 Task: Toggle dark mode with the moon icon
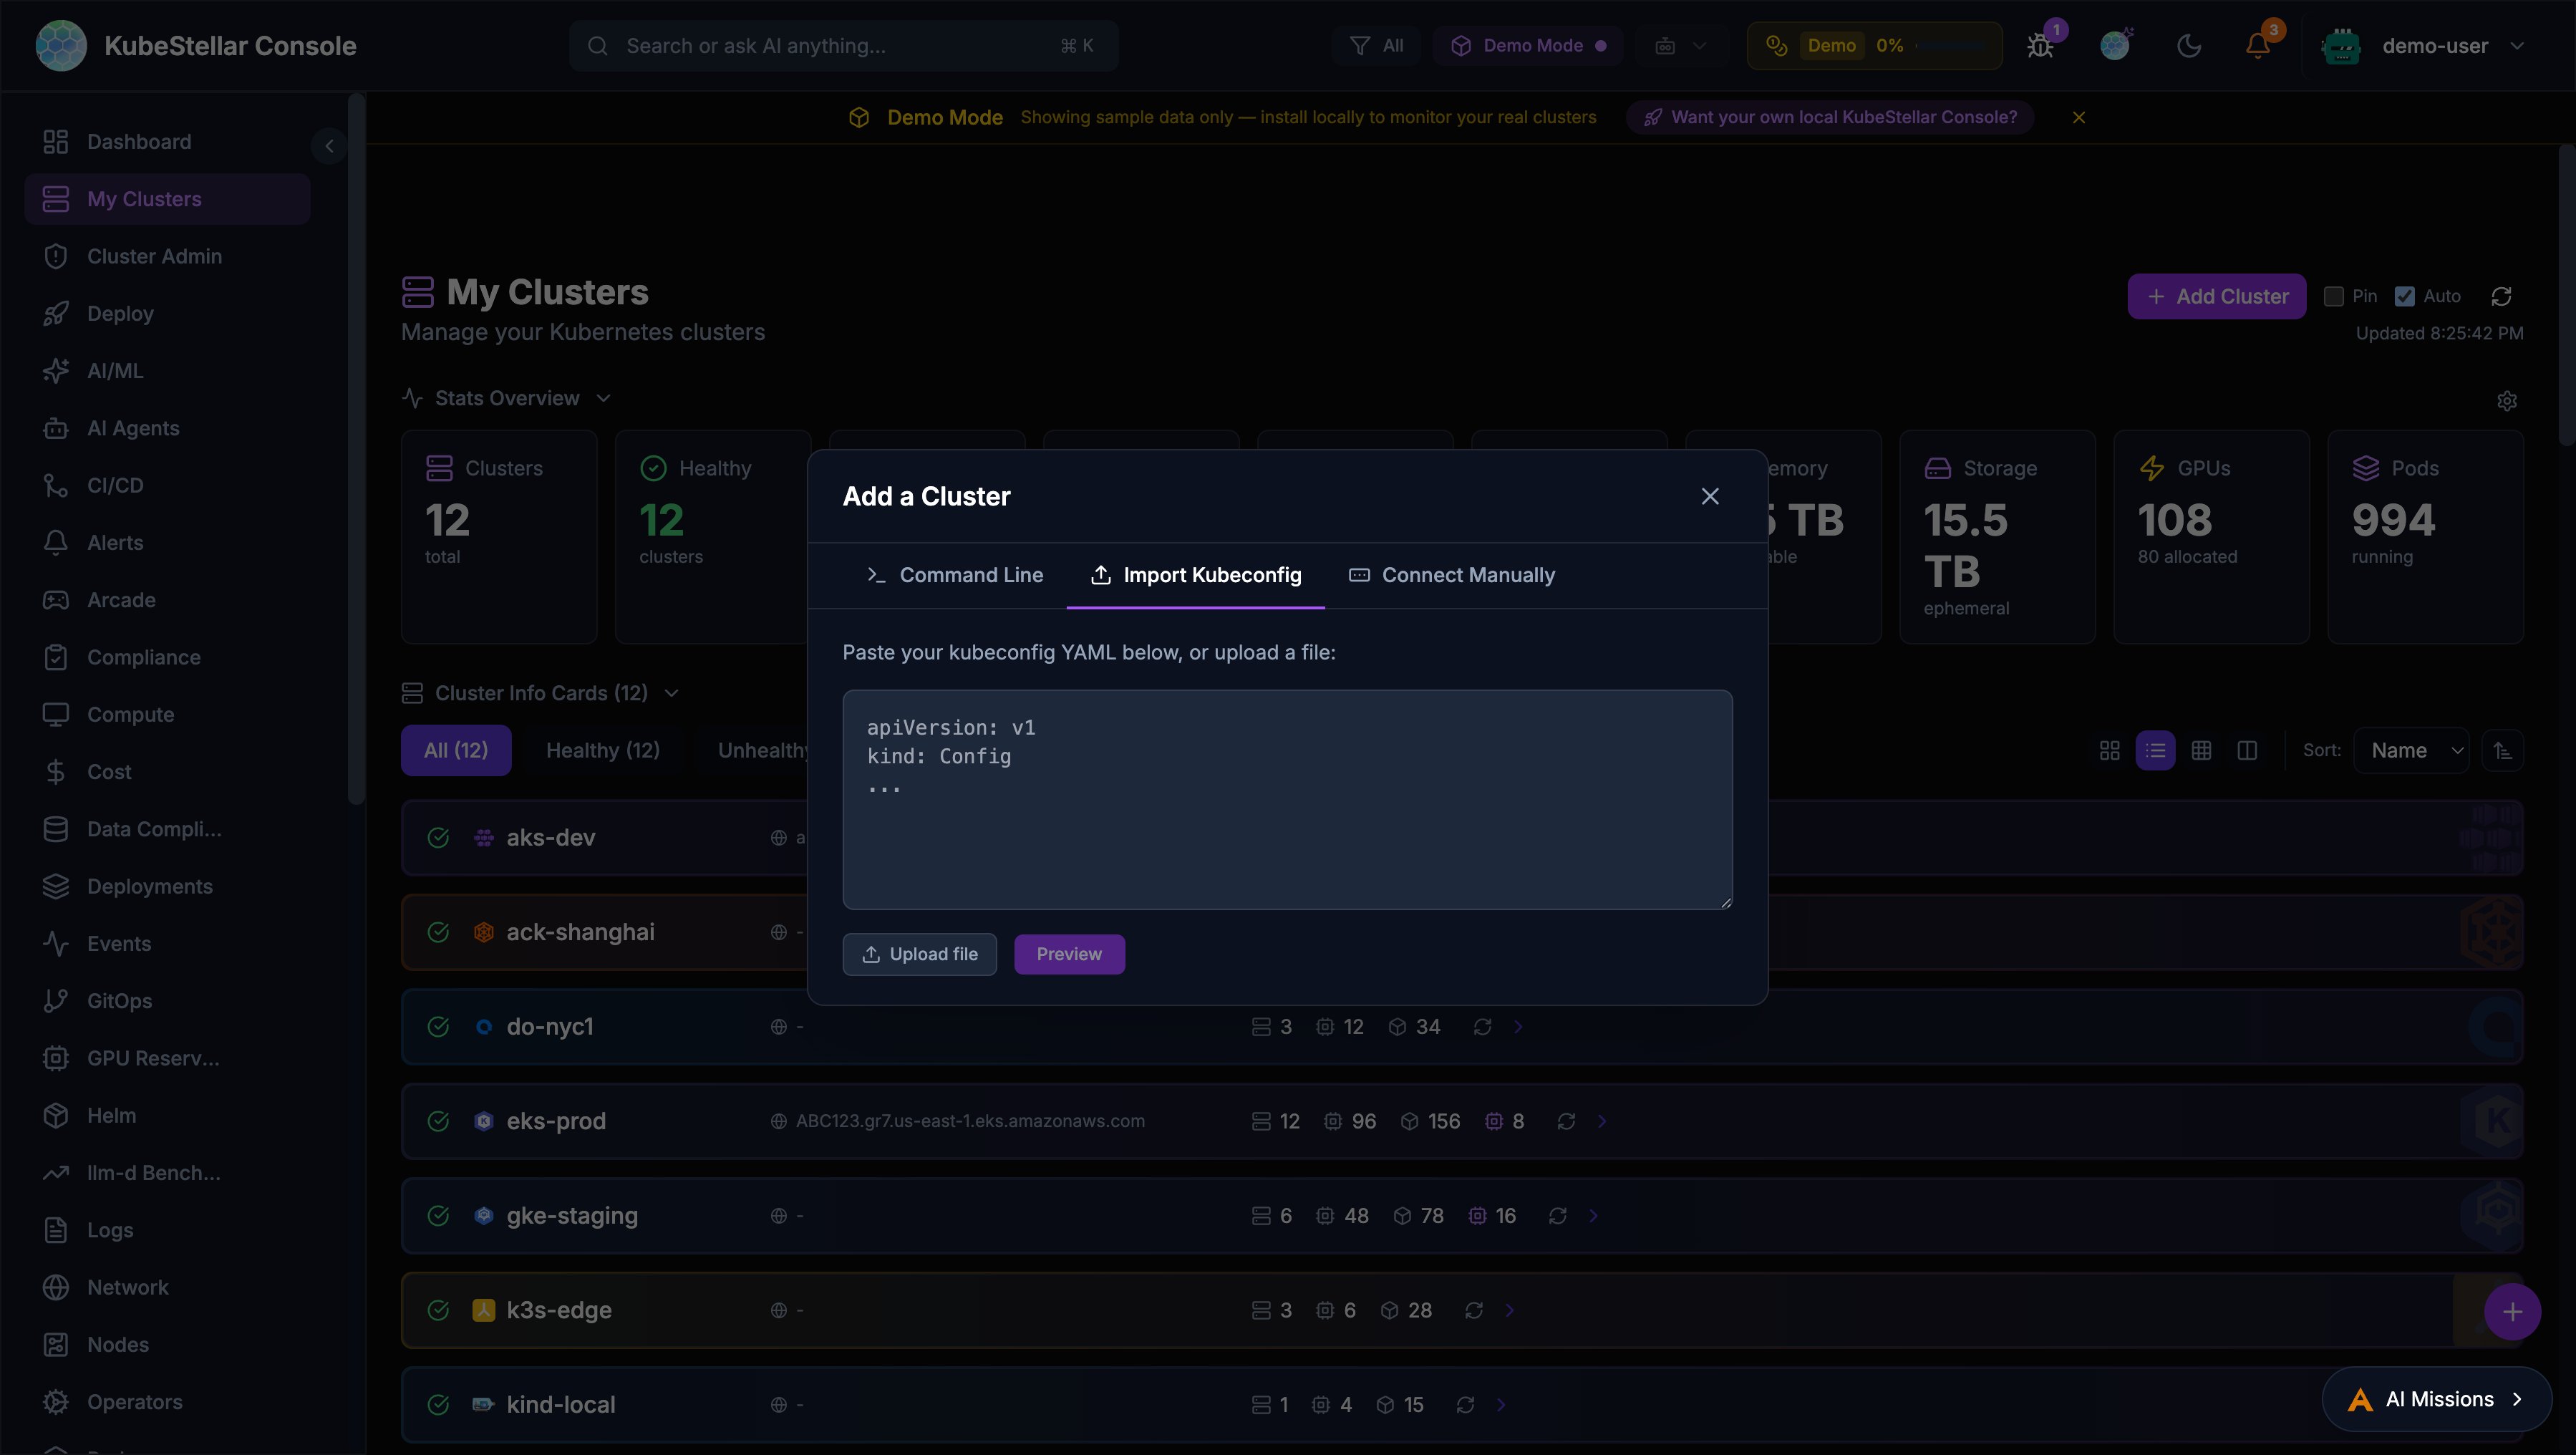click(x=2190, y=45)
